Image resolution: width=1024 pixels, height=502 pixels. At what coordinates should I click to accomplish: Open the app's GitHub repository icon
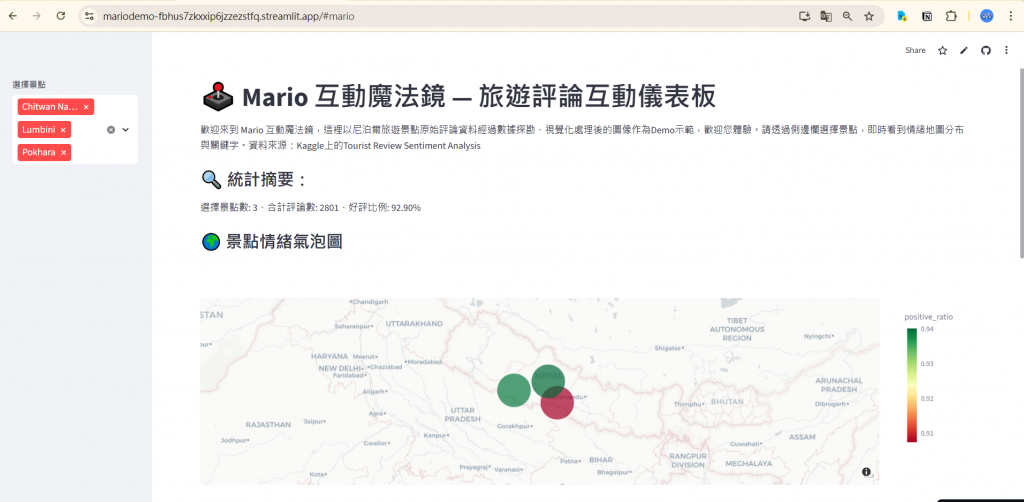(x=986, y=50)
